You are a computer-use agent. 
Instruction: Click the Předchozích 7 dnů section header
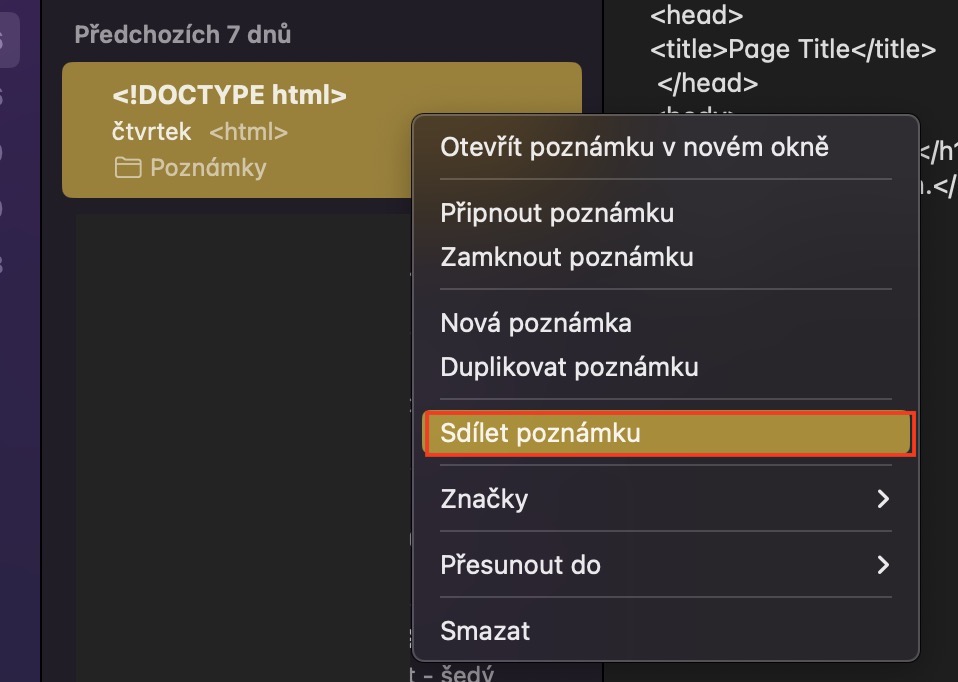click(183, 35)
